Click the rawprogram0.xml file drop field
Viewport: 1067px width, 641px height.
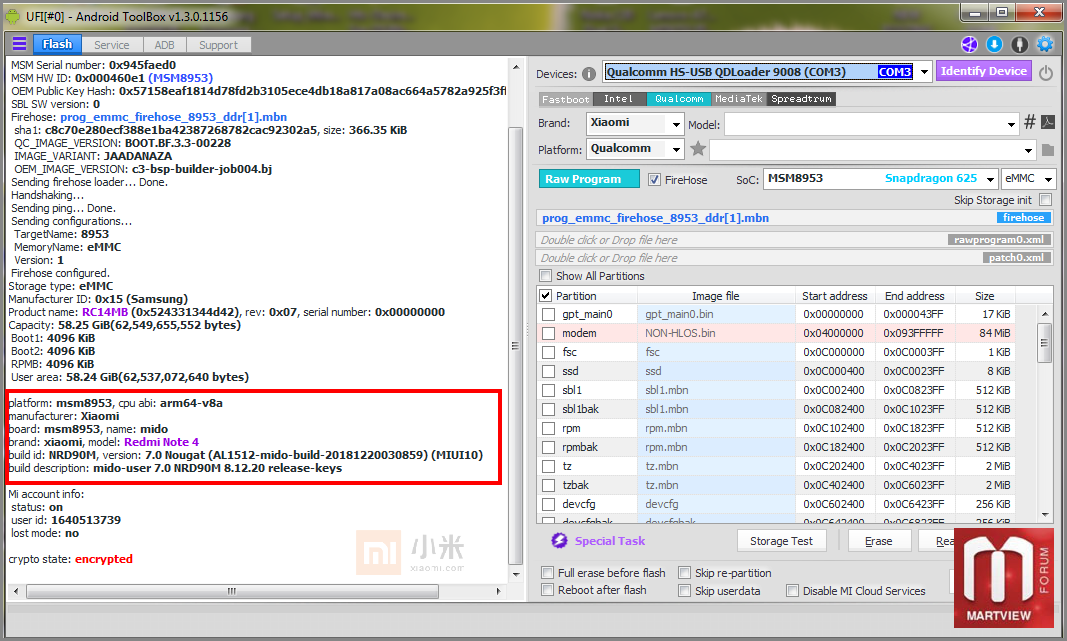pos(794,240)
